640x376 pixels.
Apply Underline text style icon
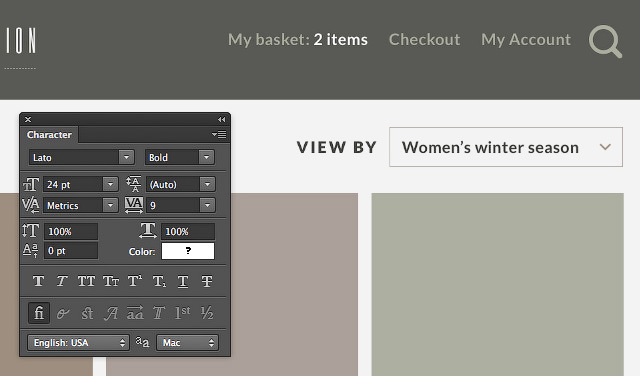click(x=183, y=281)
